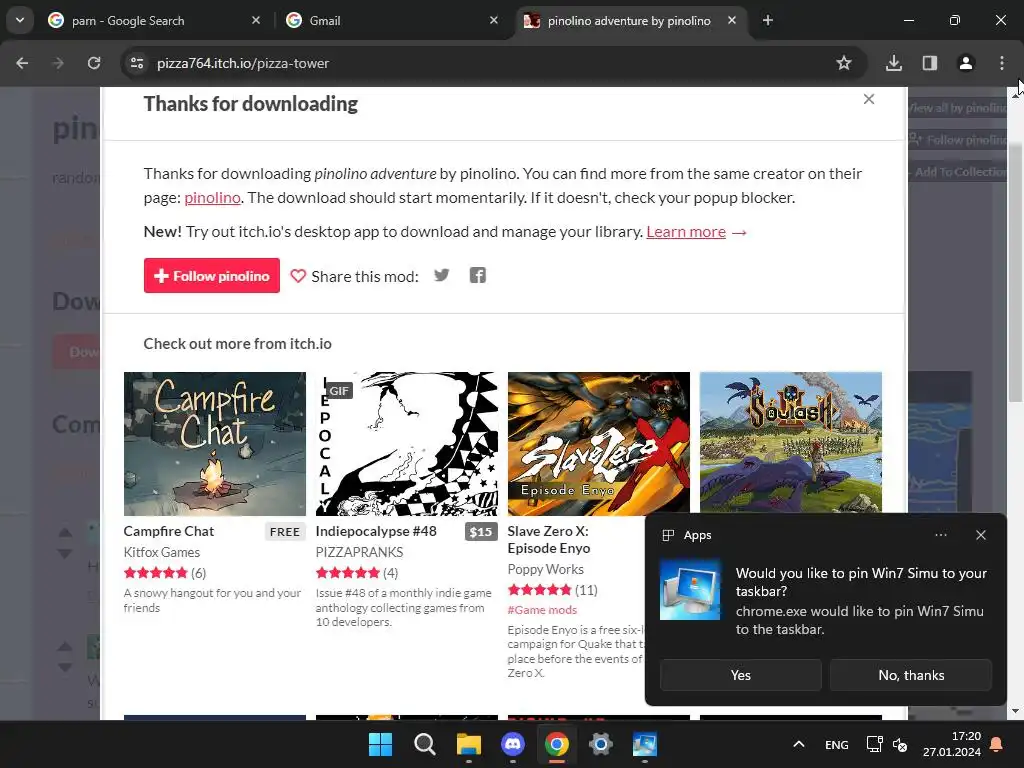Open the Windows Start menu
This screenshot has width=1024, height=768.
click(380, 744)
